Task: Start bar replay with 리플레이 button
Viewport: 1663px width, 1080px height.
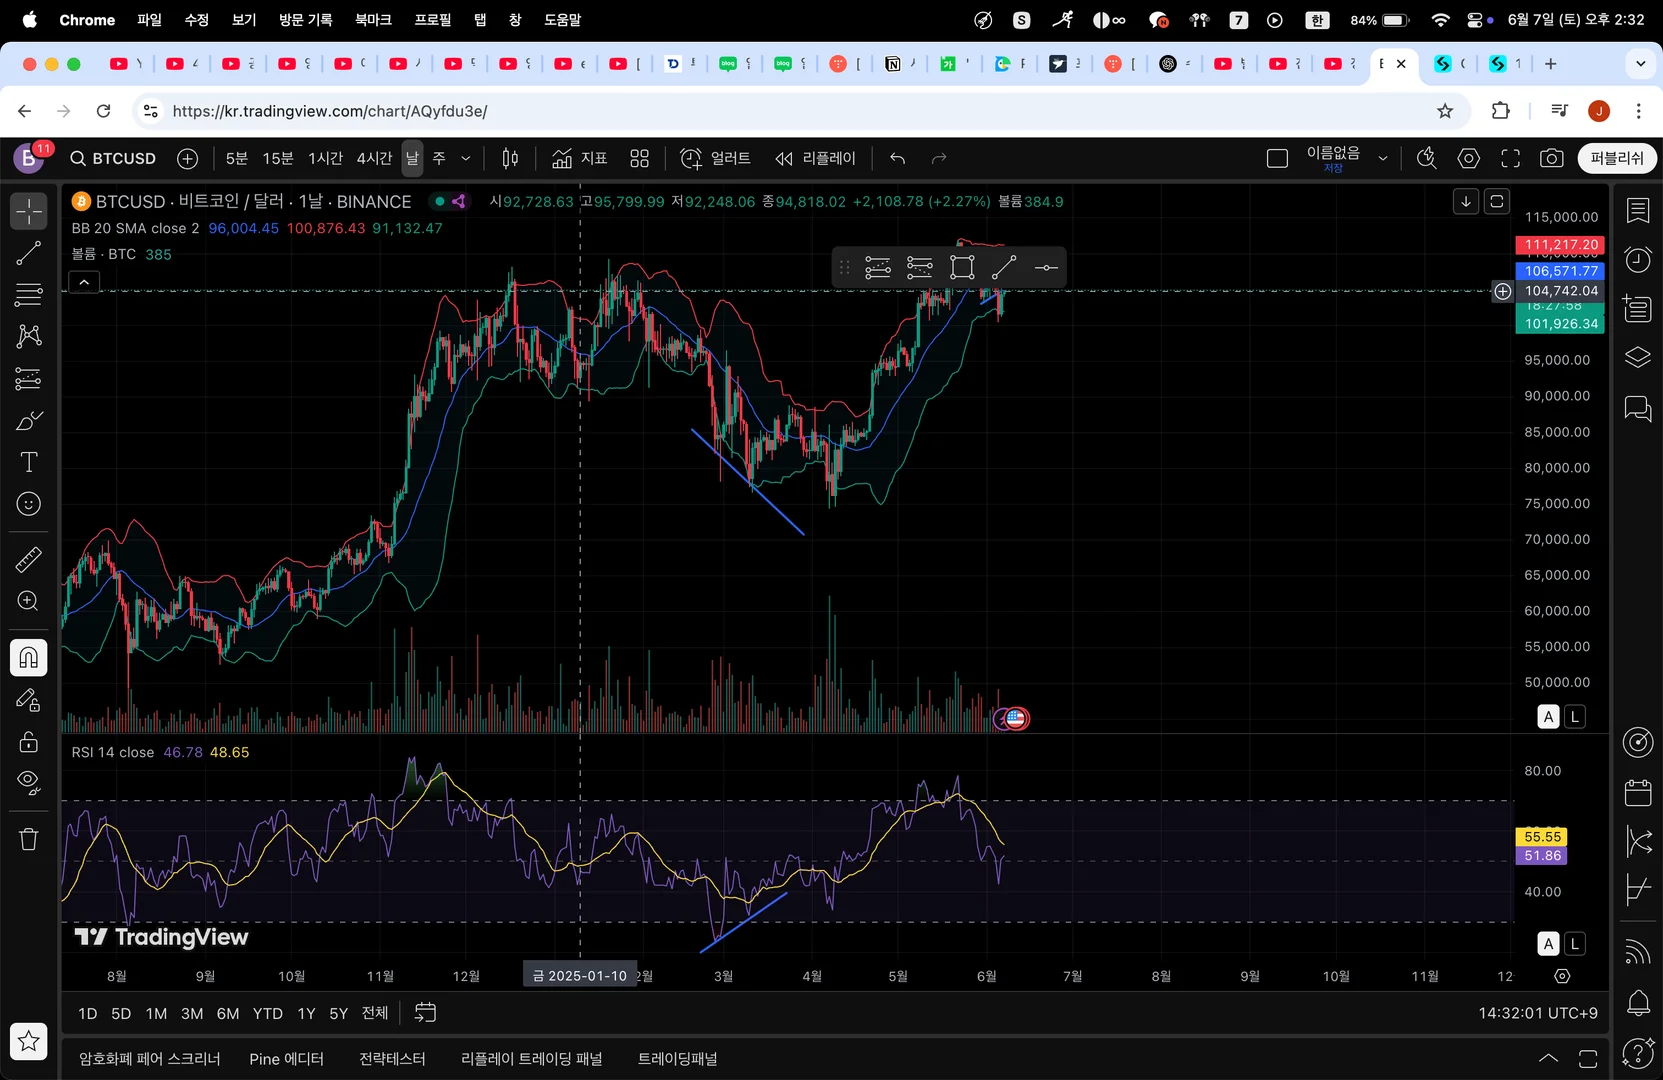Action: coord(816,158)
